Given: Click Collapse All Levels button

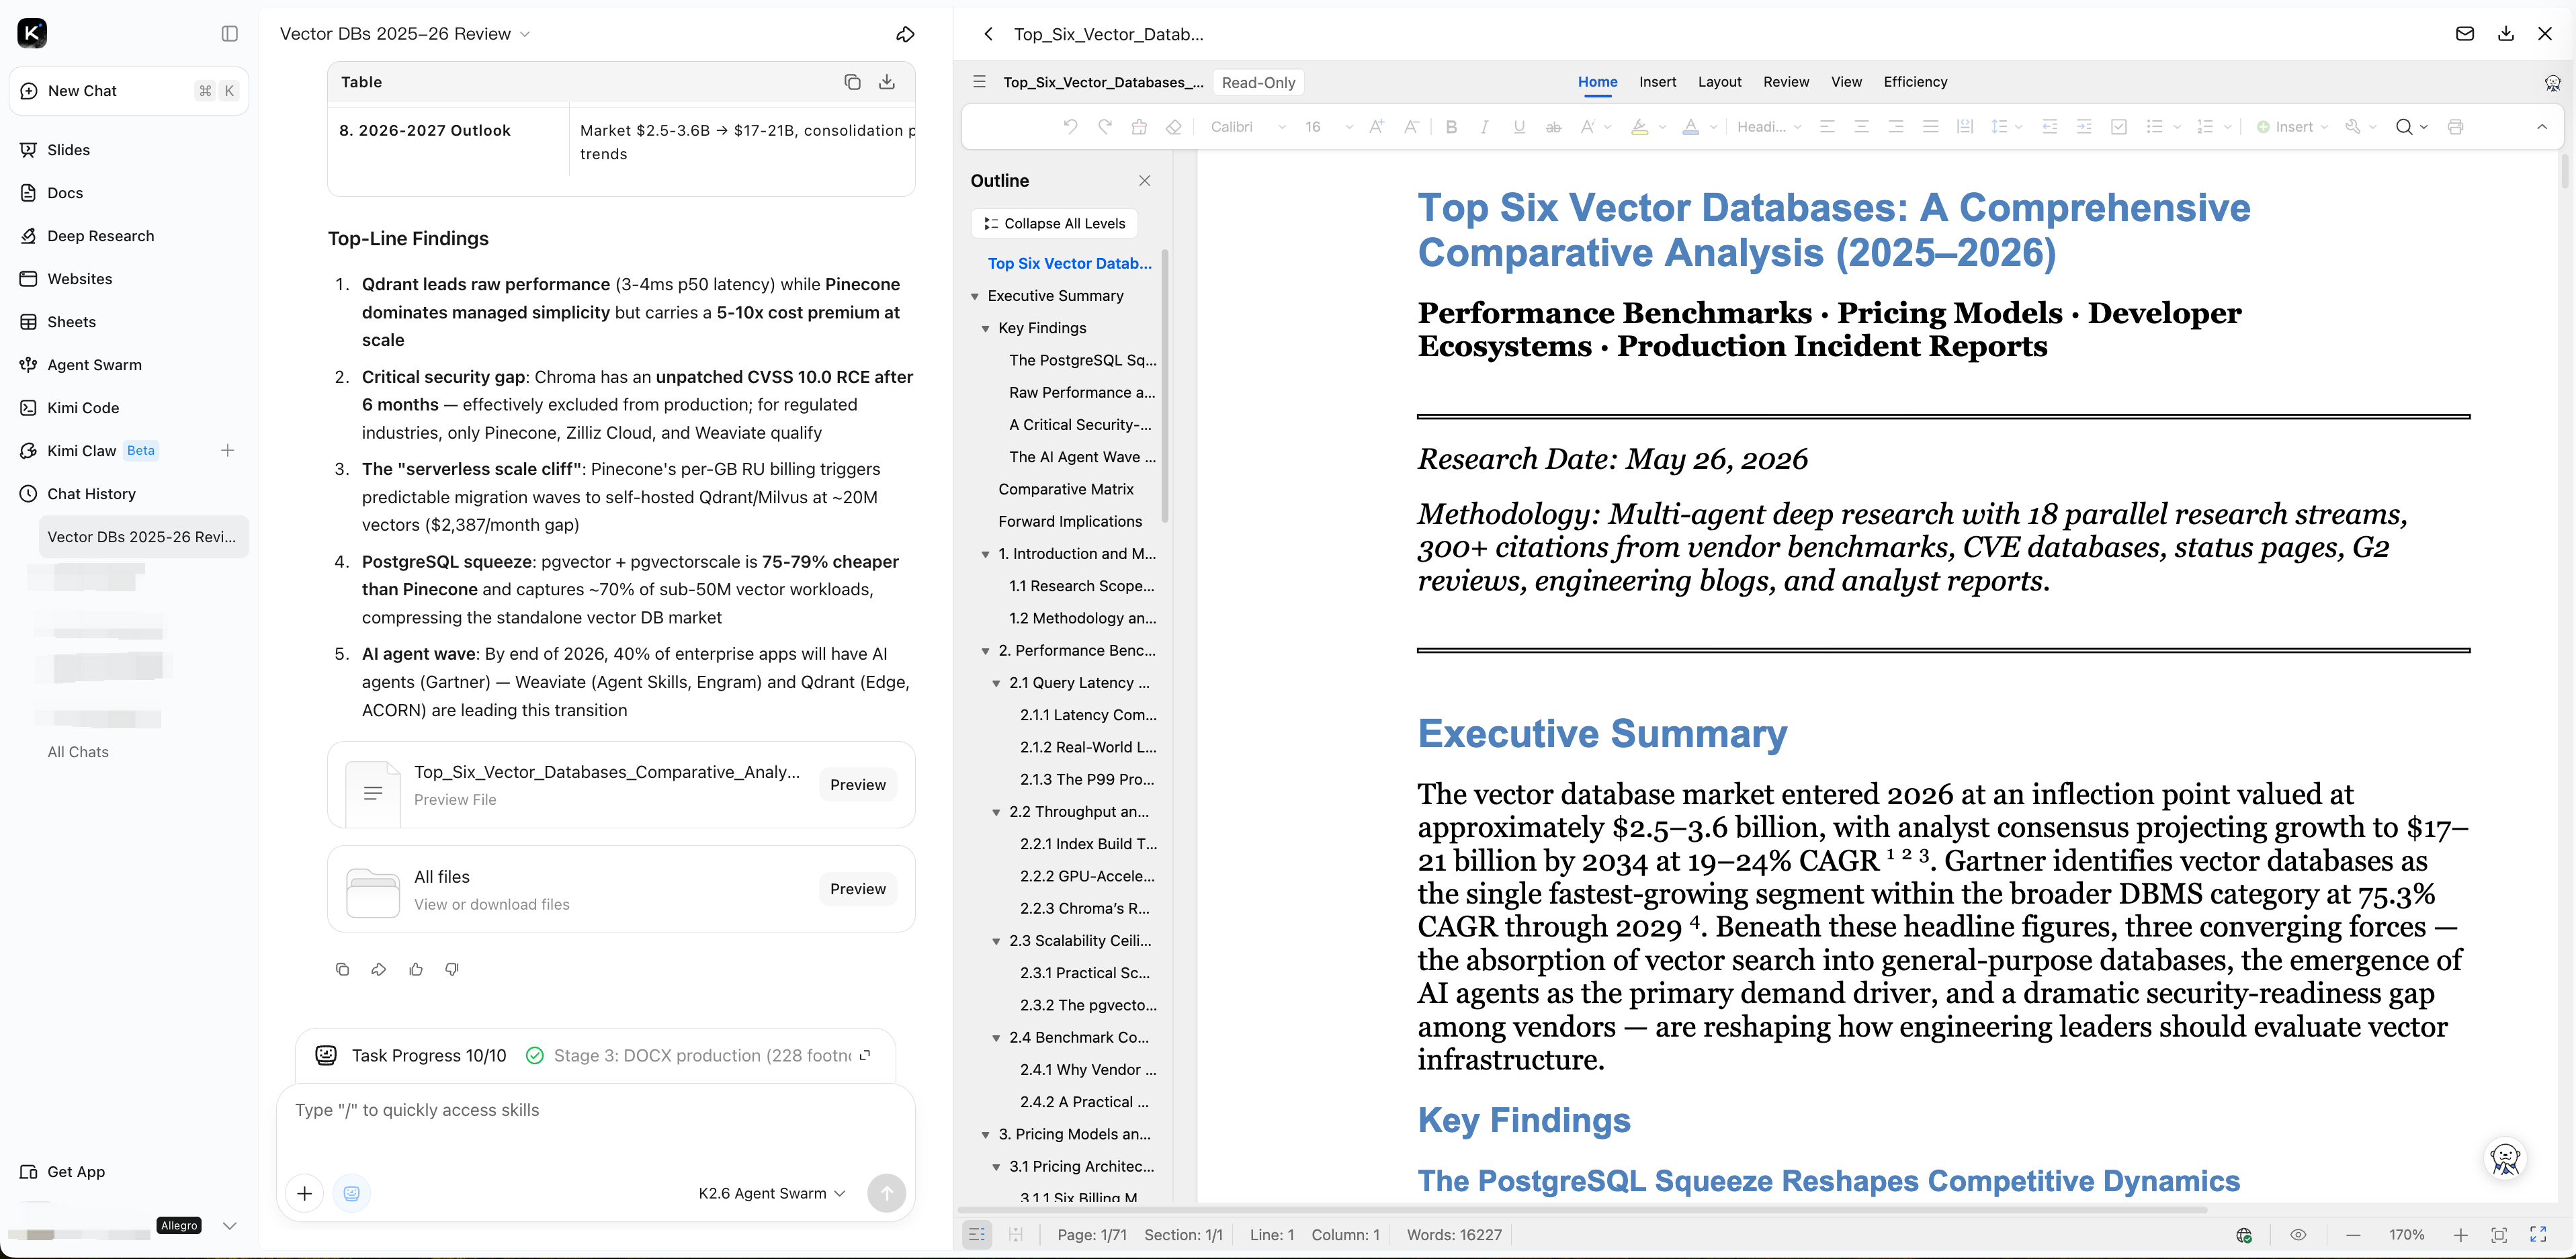Looking at the screenshot, I should 1054,223.
